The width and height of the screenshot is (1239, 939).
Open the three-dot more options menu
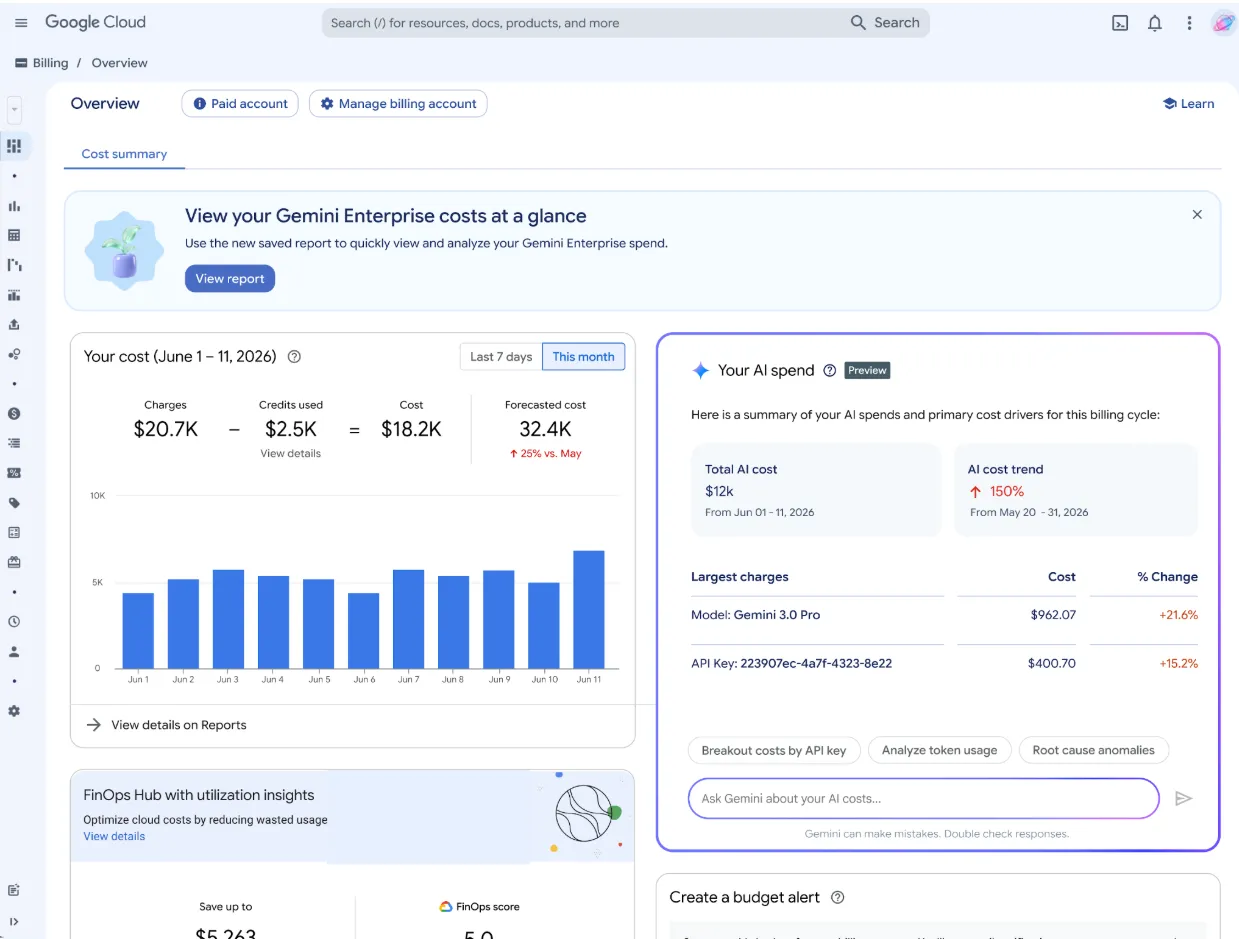coord(1189,23)
